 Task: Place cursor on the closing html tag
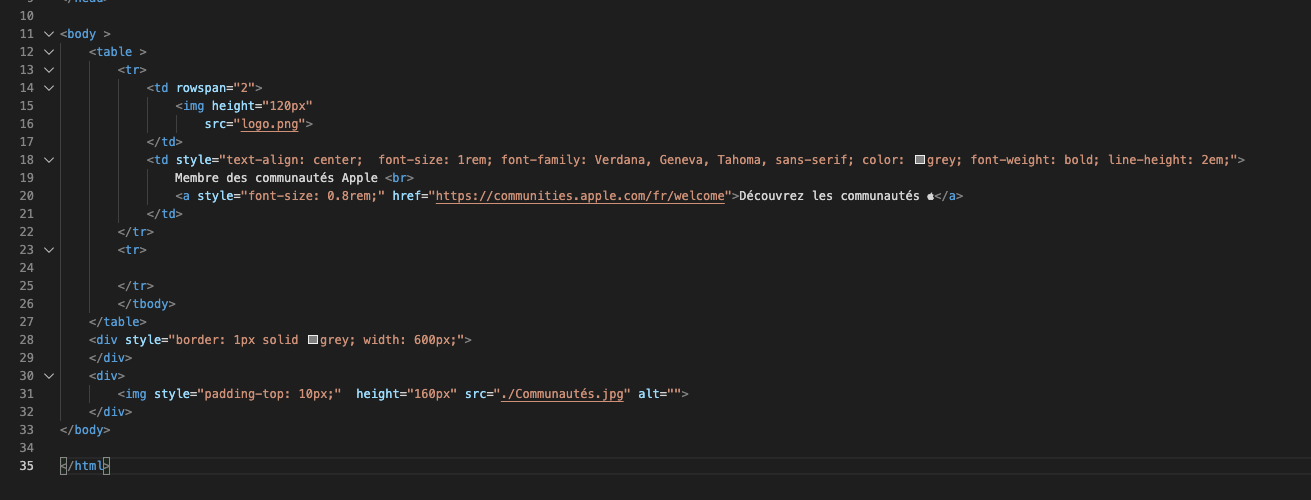[84, 466]
